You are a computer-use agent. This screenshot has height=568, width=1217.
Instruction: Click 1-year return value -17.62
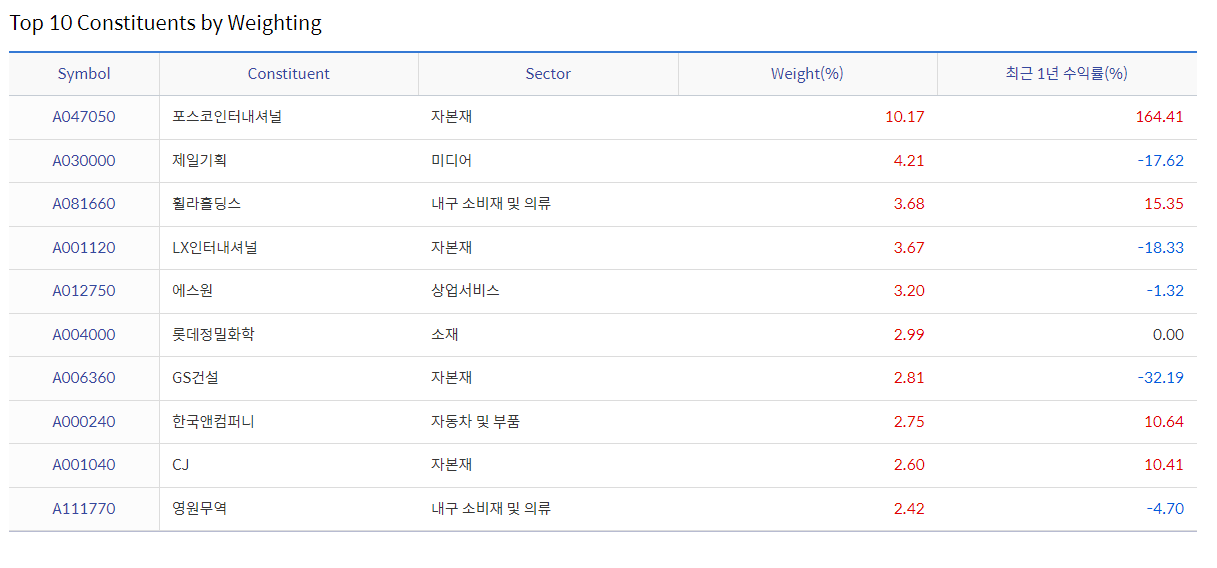pyautogui.click(x=1161, y=160)
